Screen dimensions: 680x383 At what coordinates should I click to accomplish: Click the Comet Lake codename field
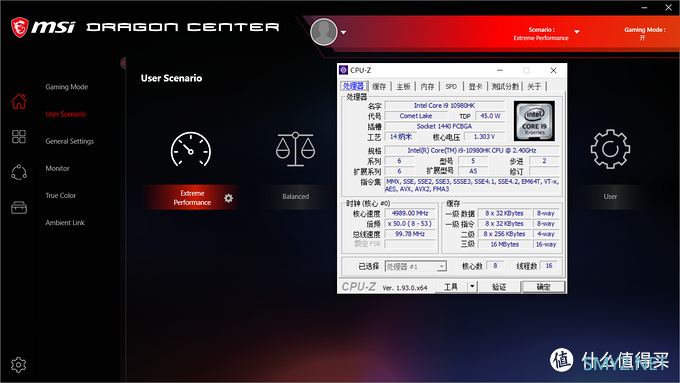click(x=416, y=116)
